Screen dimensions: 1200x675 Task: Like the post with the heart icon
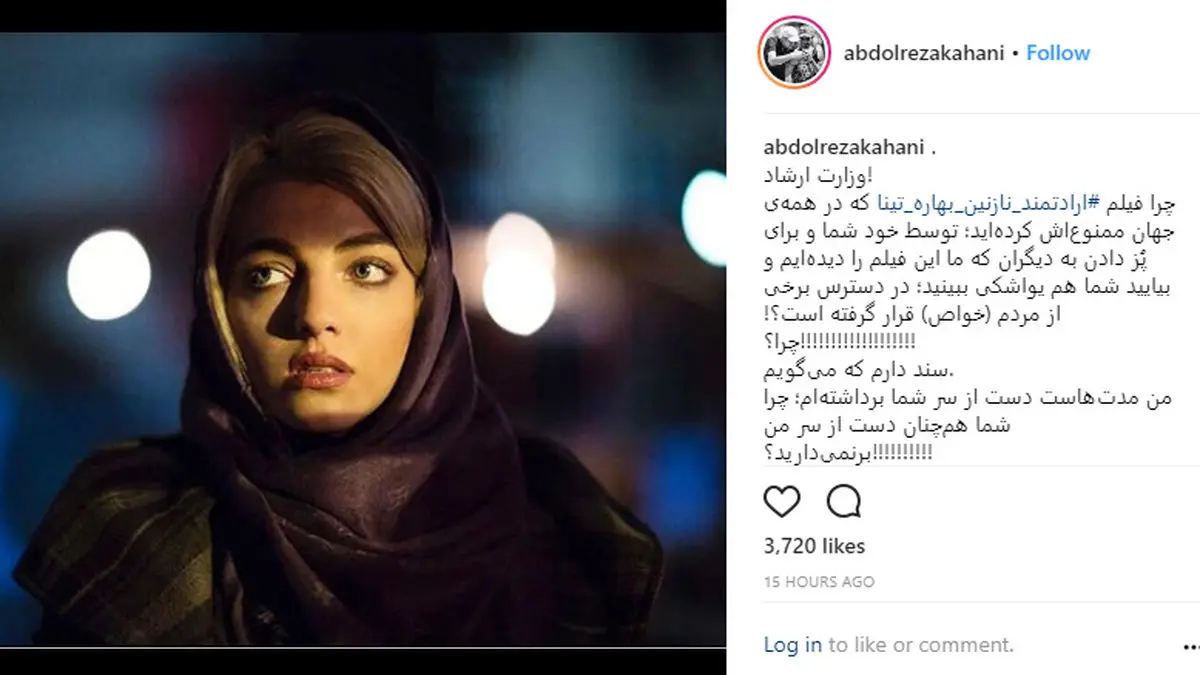[x=782, y=500]
